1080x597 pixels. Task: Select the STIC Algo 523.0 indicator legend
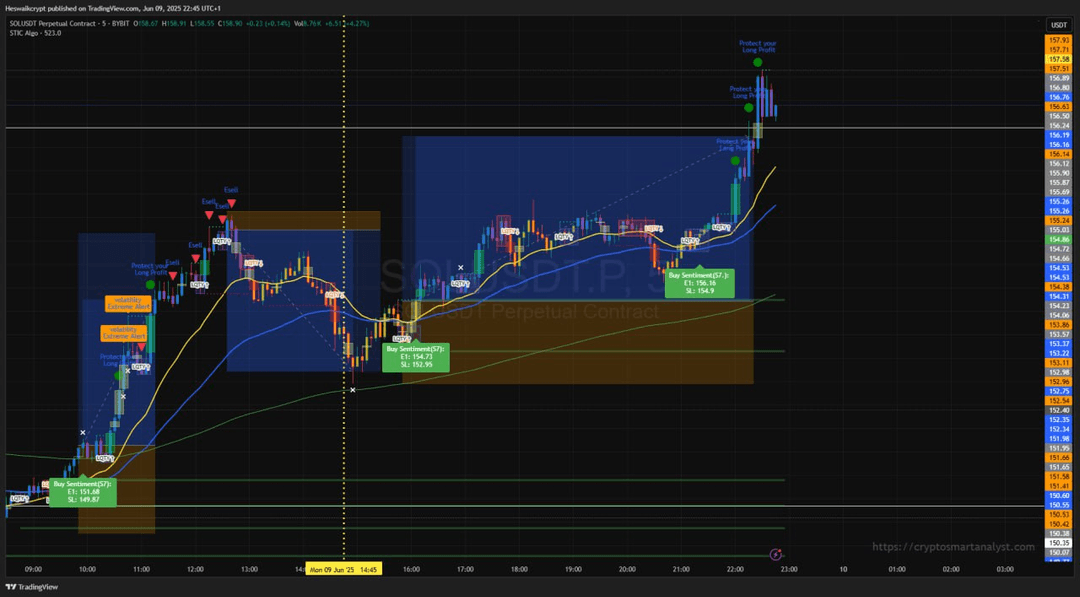[x=35, y=33]
